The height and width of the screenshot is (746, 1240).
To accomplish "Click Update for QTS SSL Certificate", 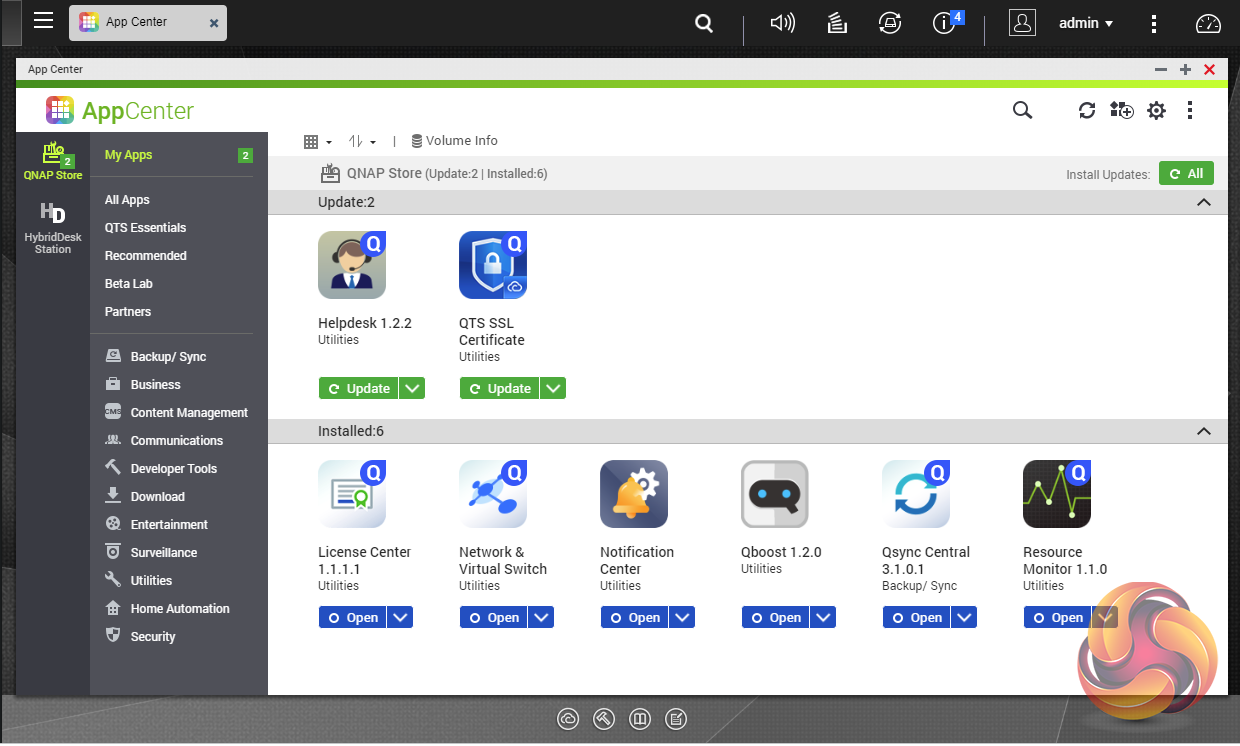I will (x=499, y=388).
